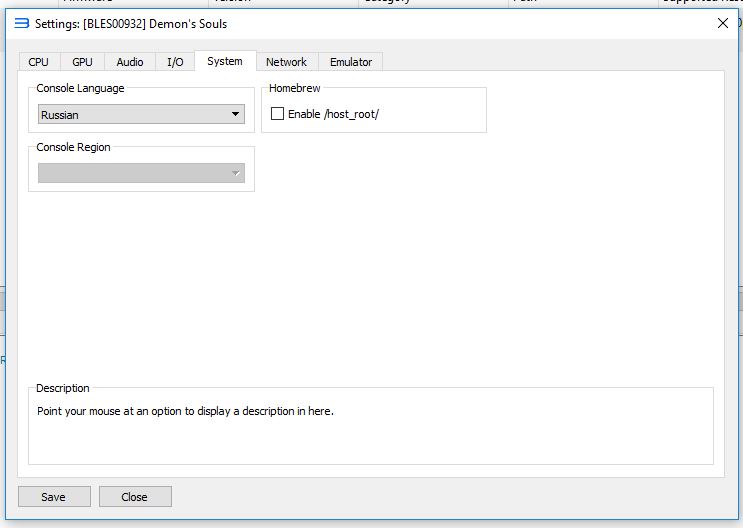Click the RPCS3 icon in title bar
This screenshot has height=528, width=743.
[x=21, y=23]
